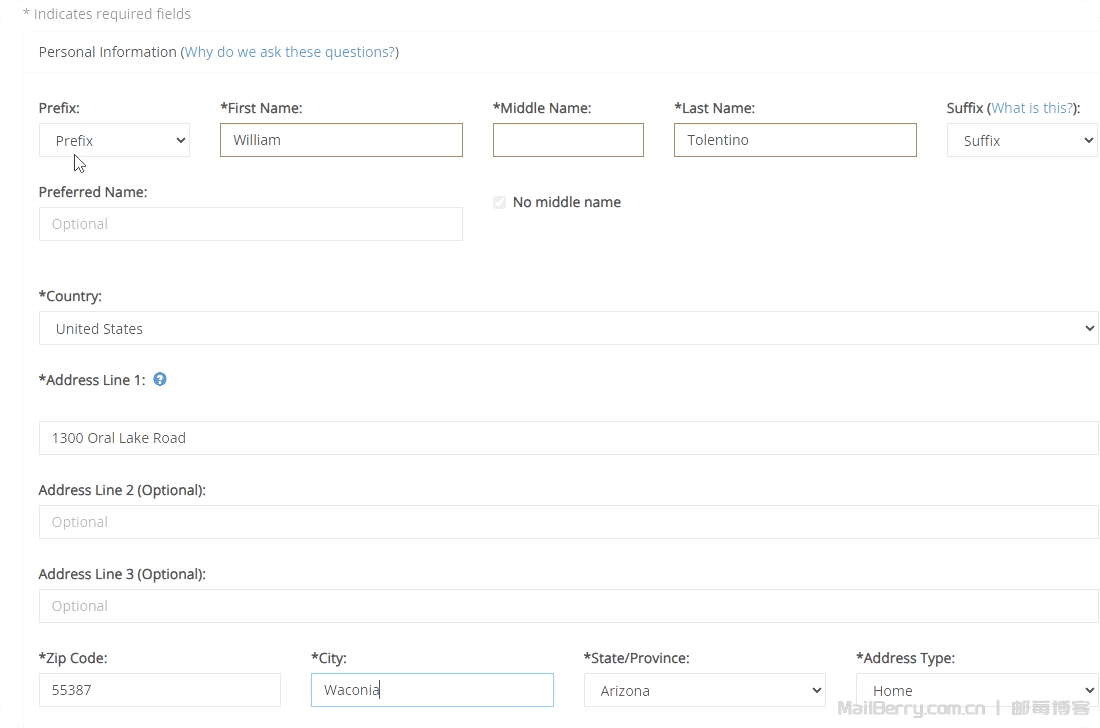The width and height of the screenshot is (1100, 728).
Task: Click the Personal Information section heading
Action: click(107, 52)
